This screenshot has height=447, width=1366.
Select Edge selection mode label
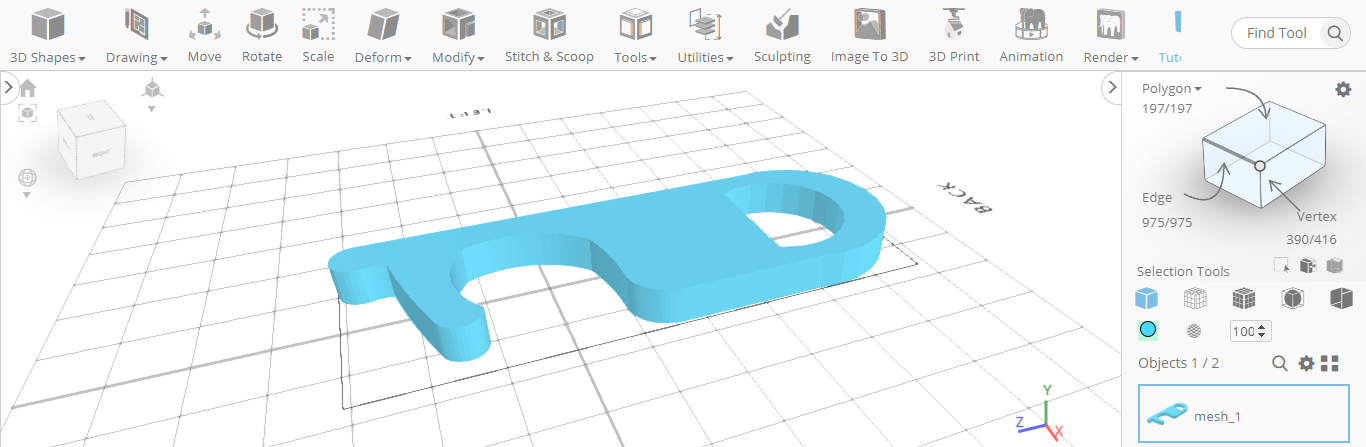[x=1156, y=197]
